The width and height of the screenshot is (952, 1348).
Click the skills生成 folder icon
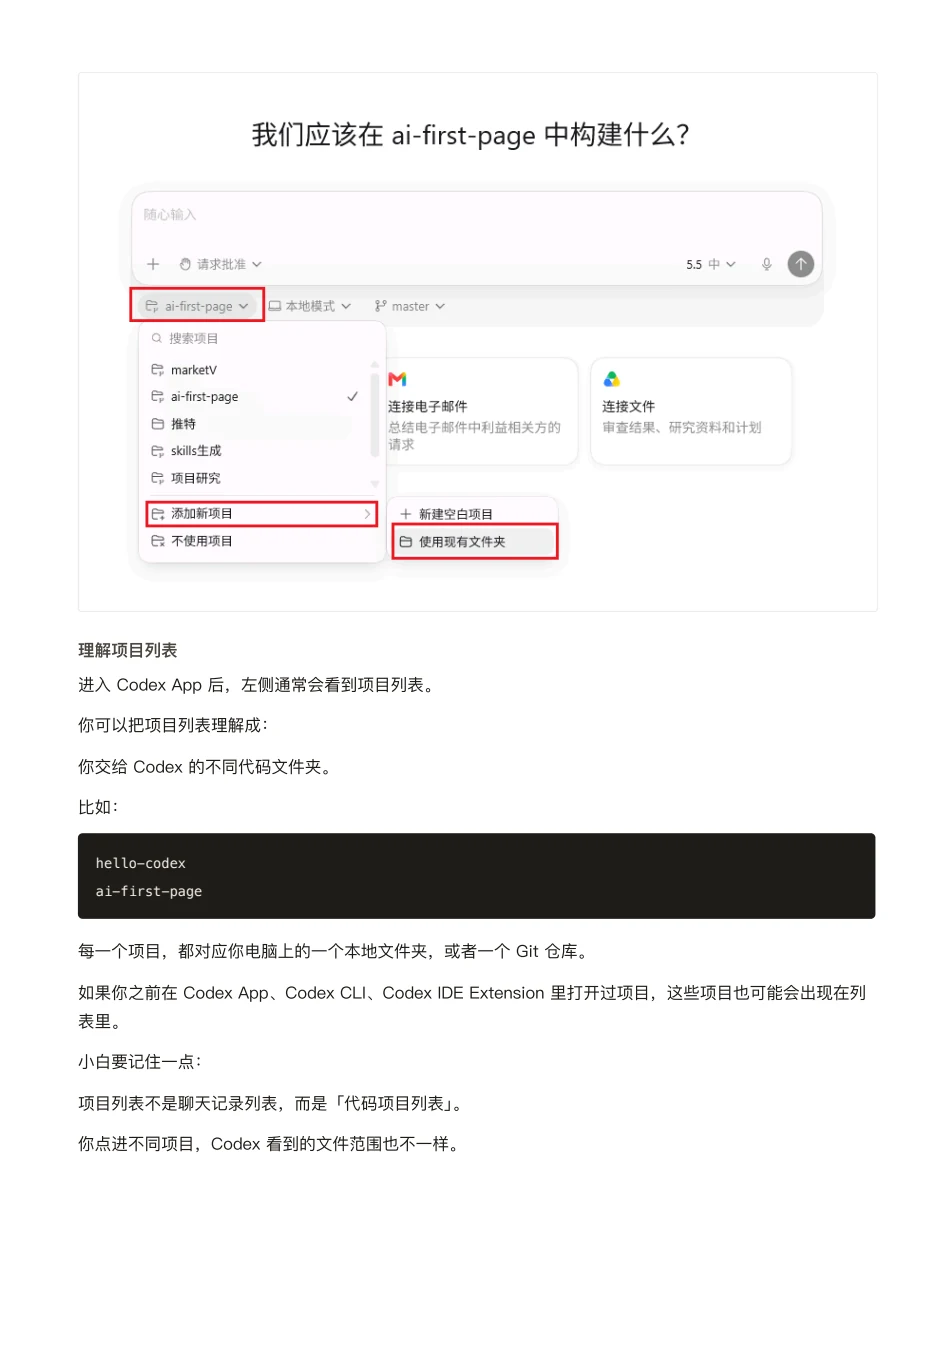point(157,451)
